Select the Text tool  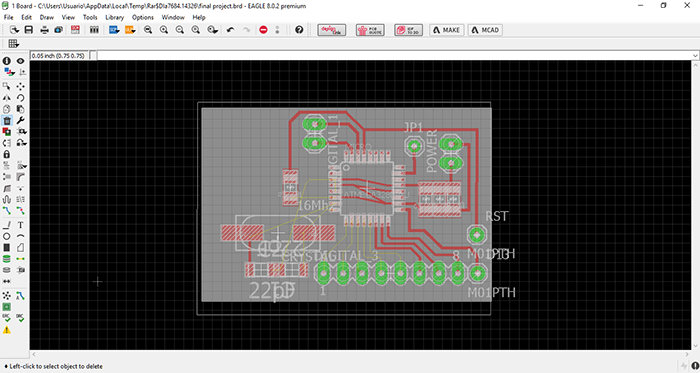pyautogui.click(x=21, y=225)
